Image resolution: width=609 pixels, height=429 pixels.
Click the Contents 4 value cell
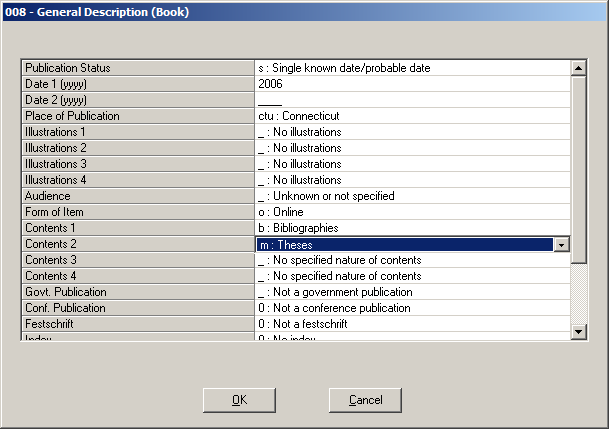[x=410, y=276]
